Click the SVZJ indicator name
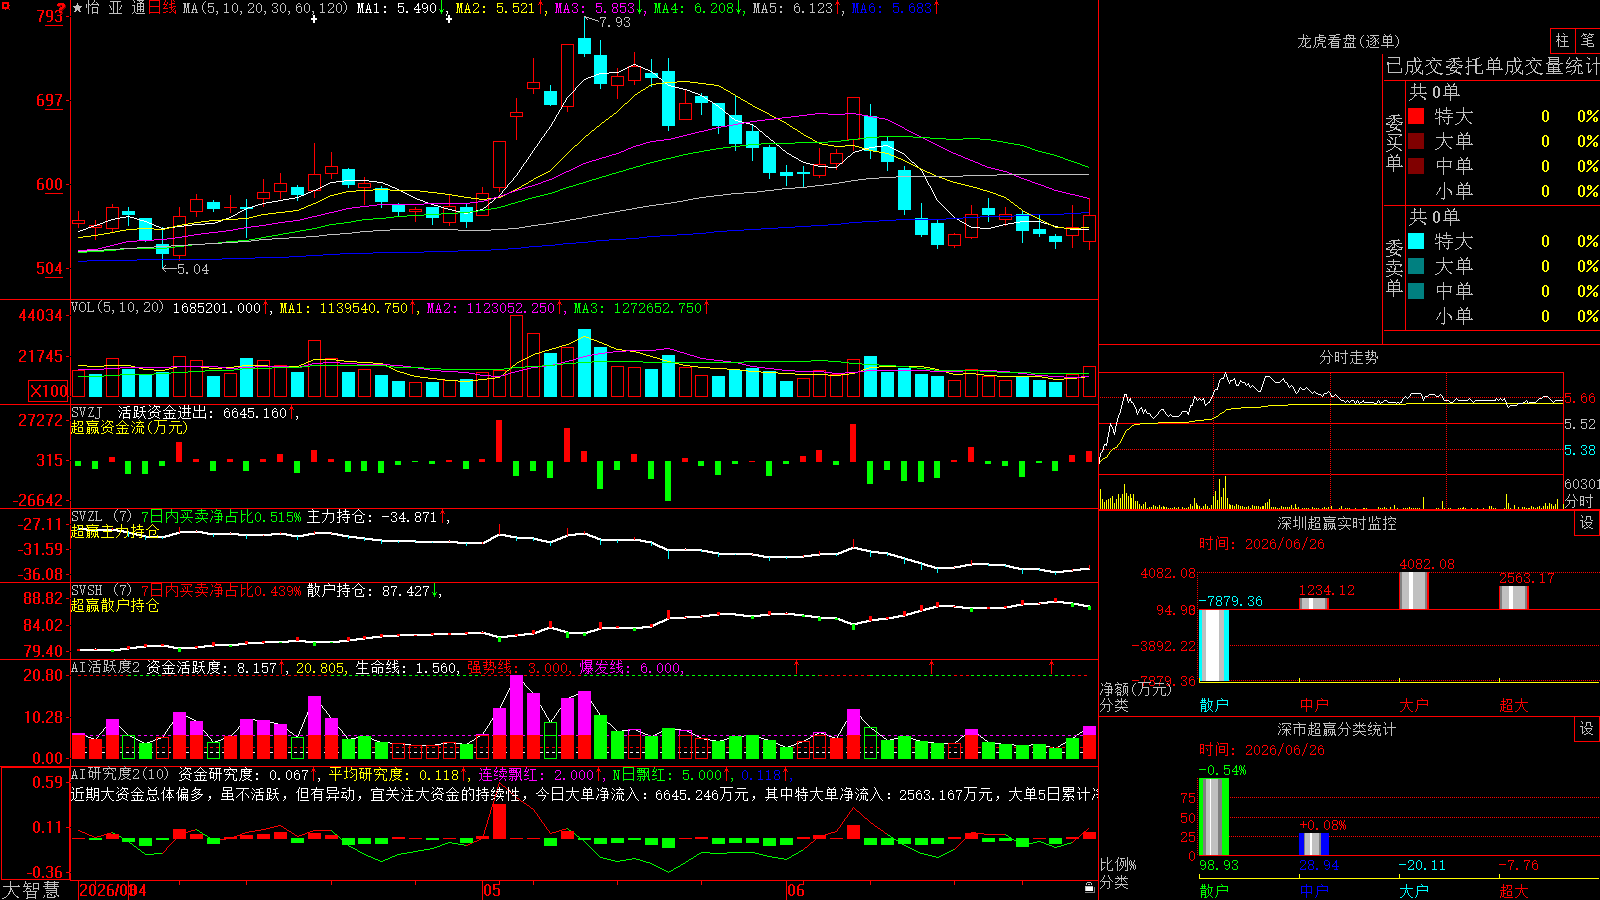The height and width of the screenshot is (900, 1600). [87, 412]
